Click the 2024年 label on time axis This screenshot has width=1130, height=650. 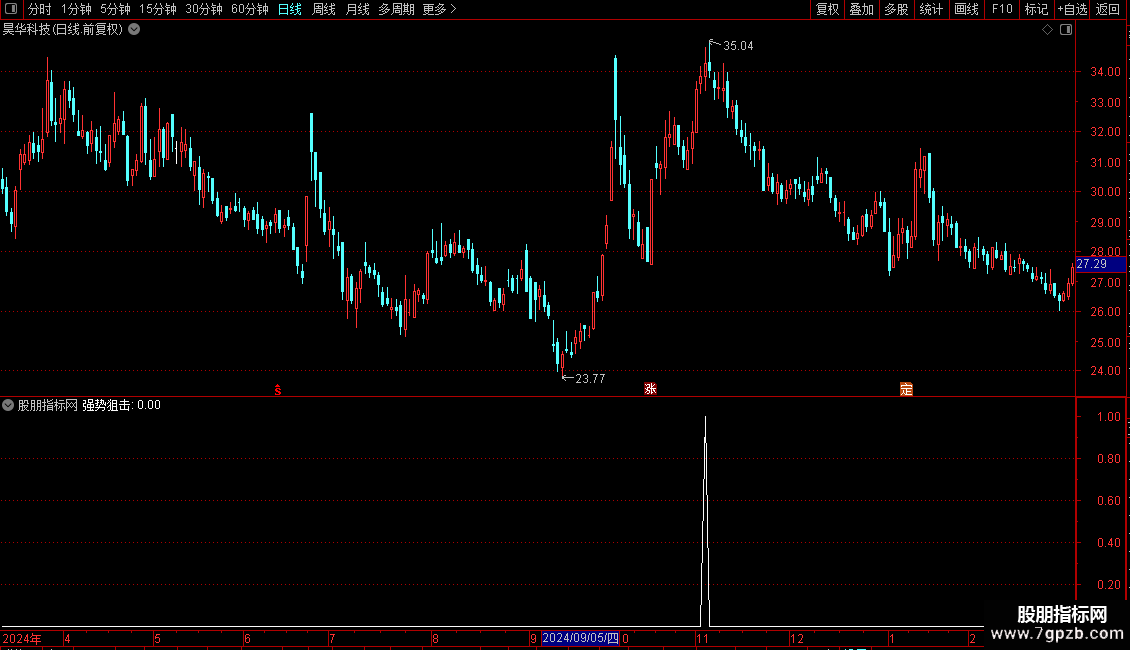pos(22,639)
